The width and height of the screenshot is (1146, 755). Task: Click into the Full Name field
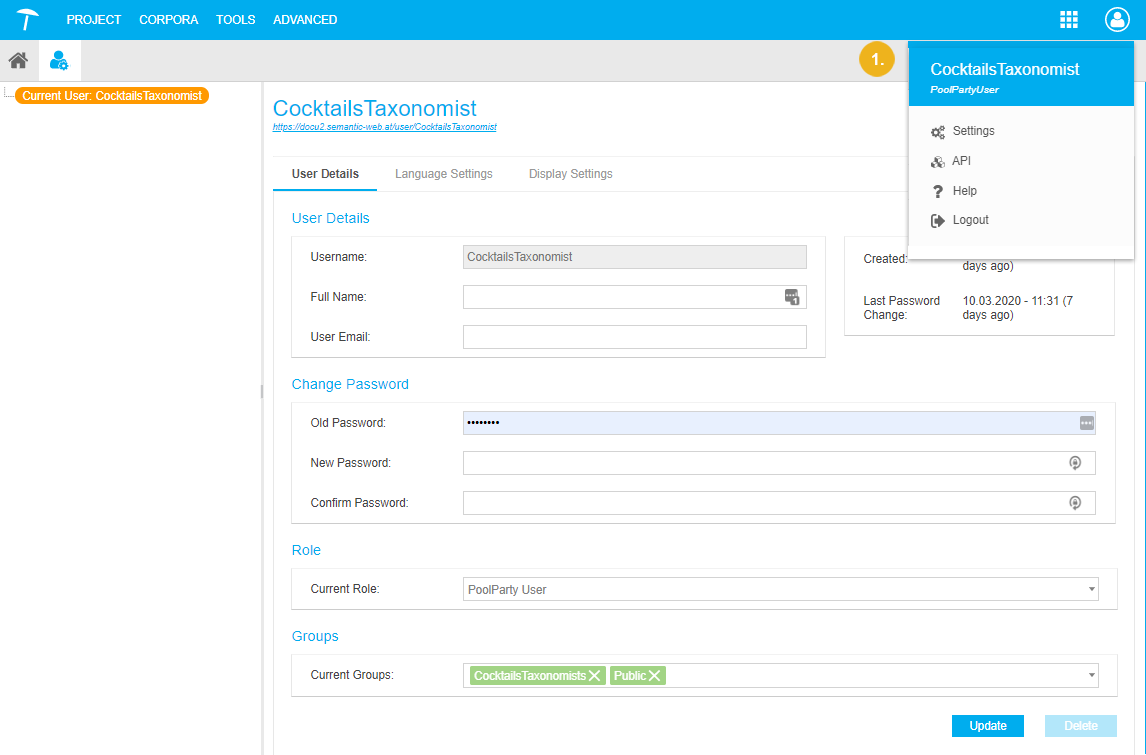(634, 297)
